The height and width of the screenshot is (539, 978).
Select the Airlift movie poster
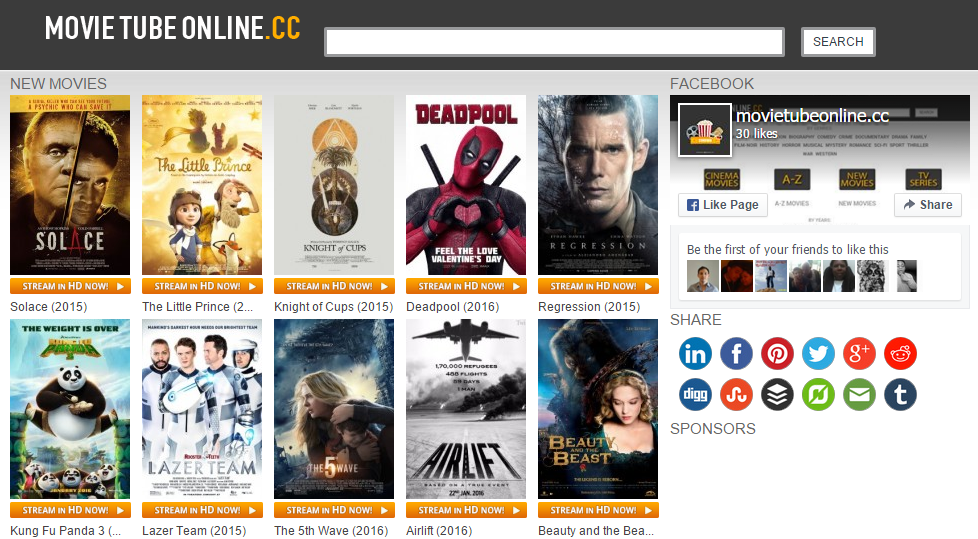[x=466, y=409]
